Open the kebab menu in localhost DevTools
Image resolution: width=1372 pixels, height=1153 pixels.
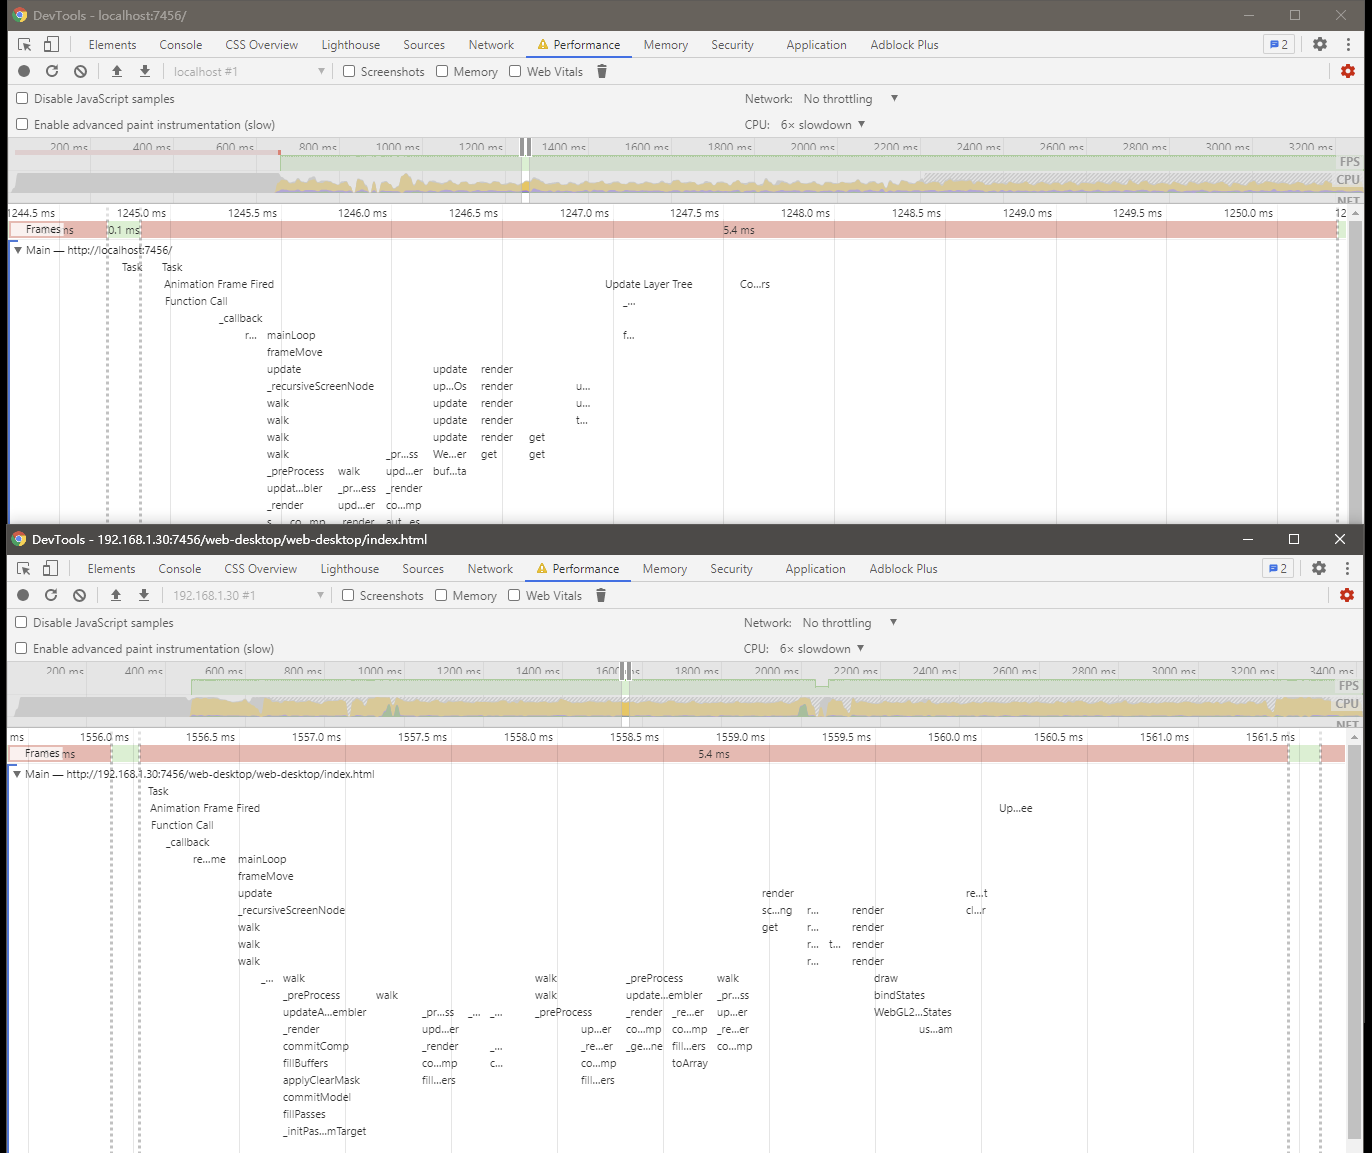pos(1348,44)
